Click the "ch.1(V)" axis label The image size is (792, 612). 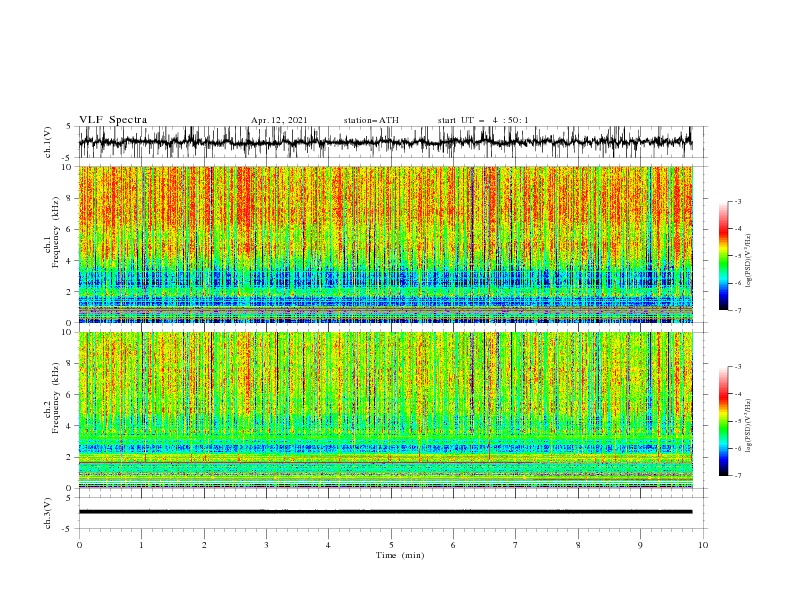(x=48, y=142)
